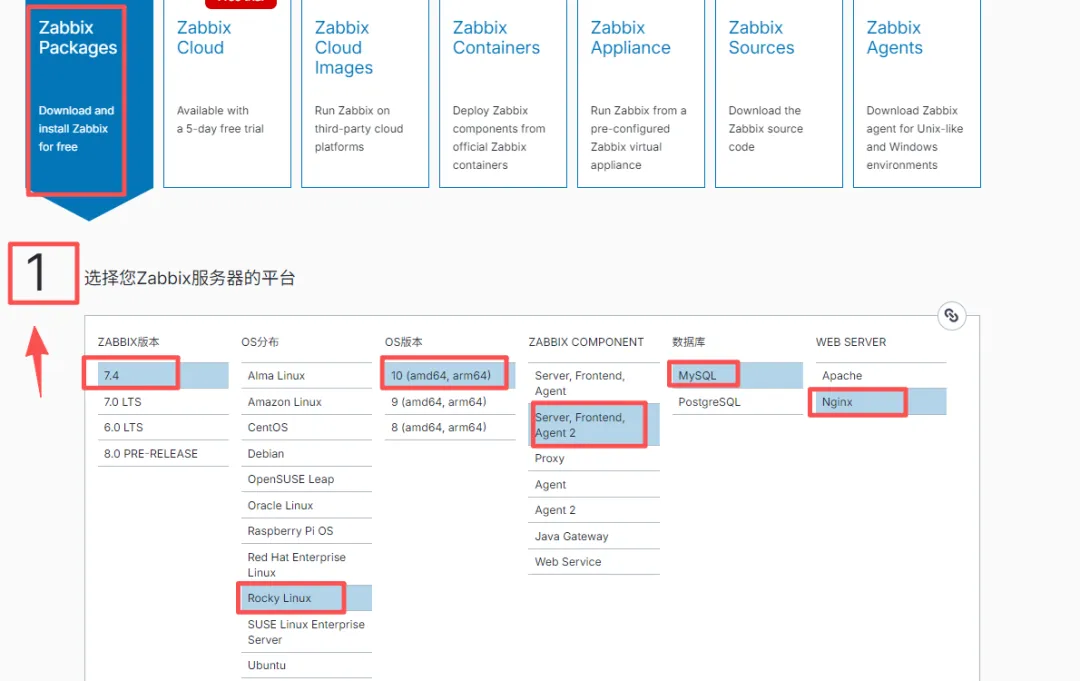Open the Zabbix Appliance tab
Viewport: 1080px width, 681px height.
tap(641, 93)
